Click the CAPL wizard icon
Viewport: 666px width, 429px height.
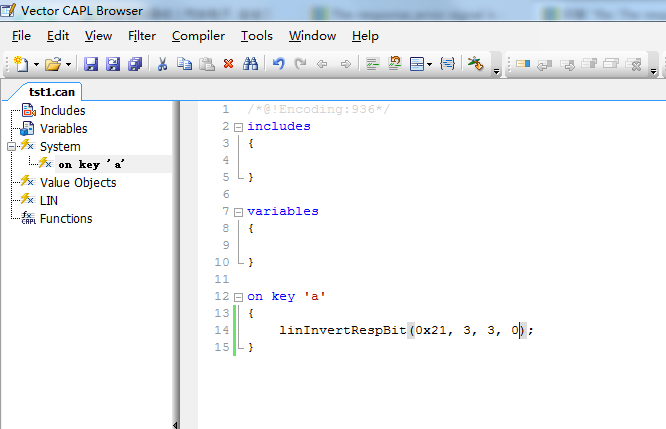click(x=475, y=64)
